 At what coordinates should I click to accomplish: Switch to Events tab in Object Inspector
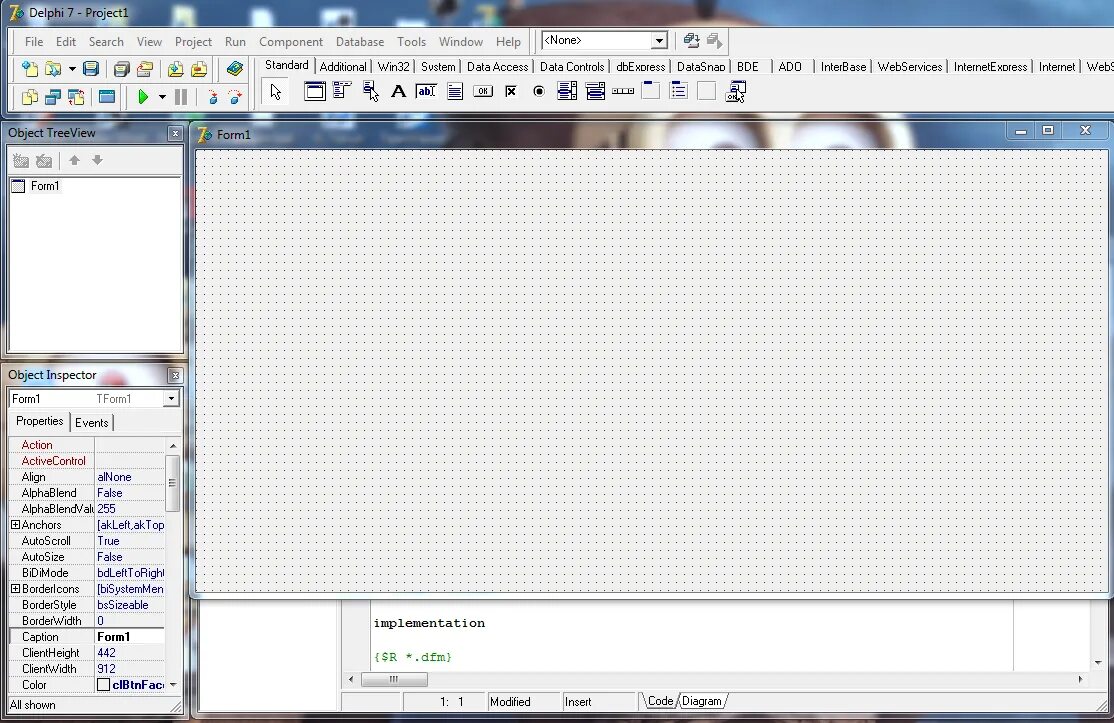click(x=92, y=423)
